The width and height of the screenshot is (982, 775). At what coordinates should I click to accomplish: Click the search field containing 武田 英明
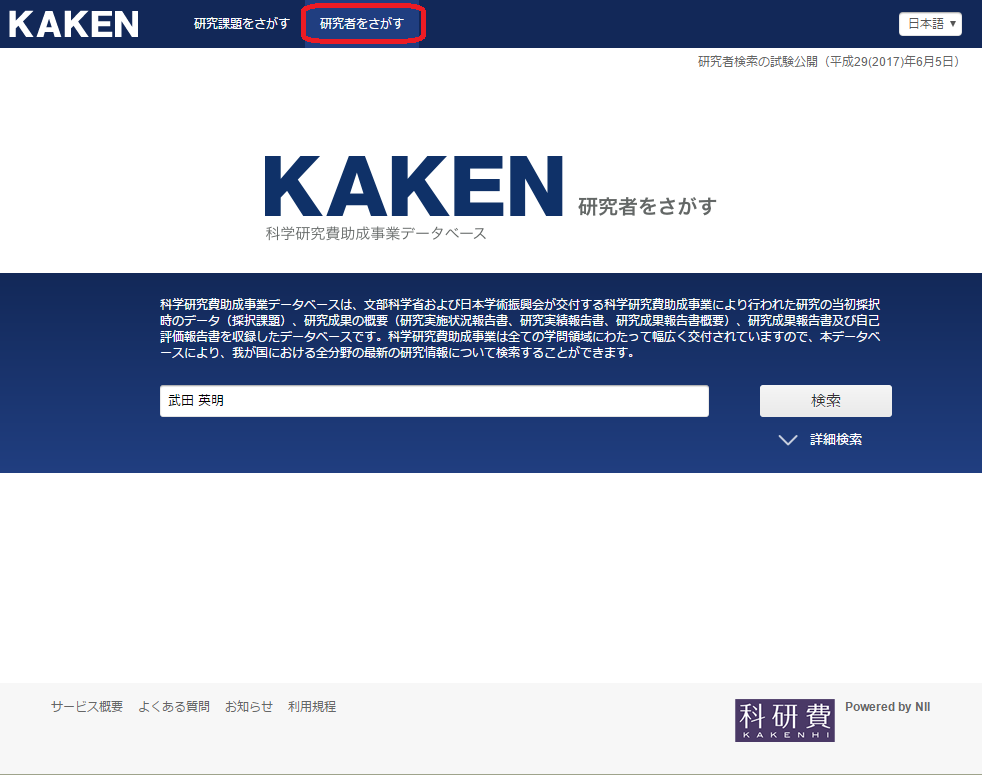[x=434, y=401]
